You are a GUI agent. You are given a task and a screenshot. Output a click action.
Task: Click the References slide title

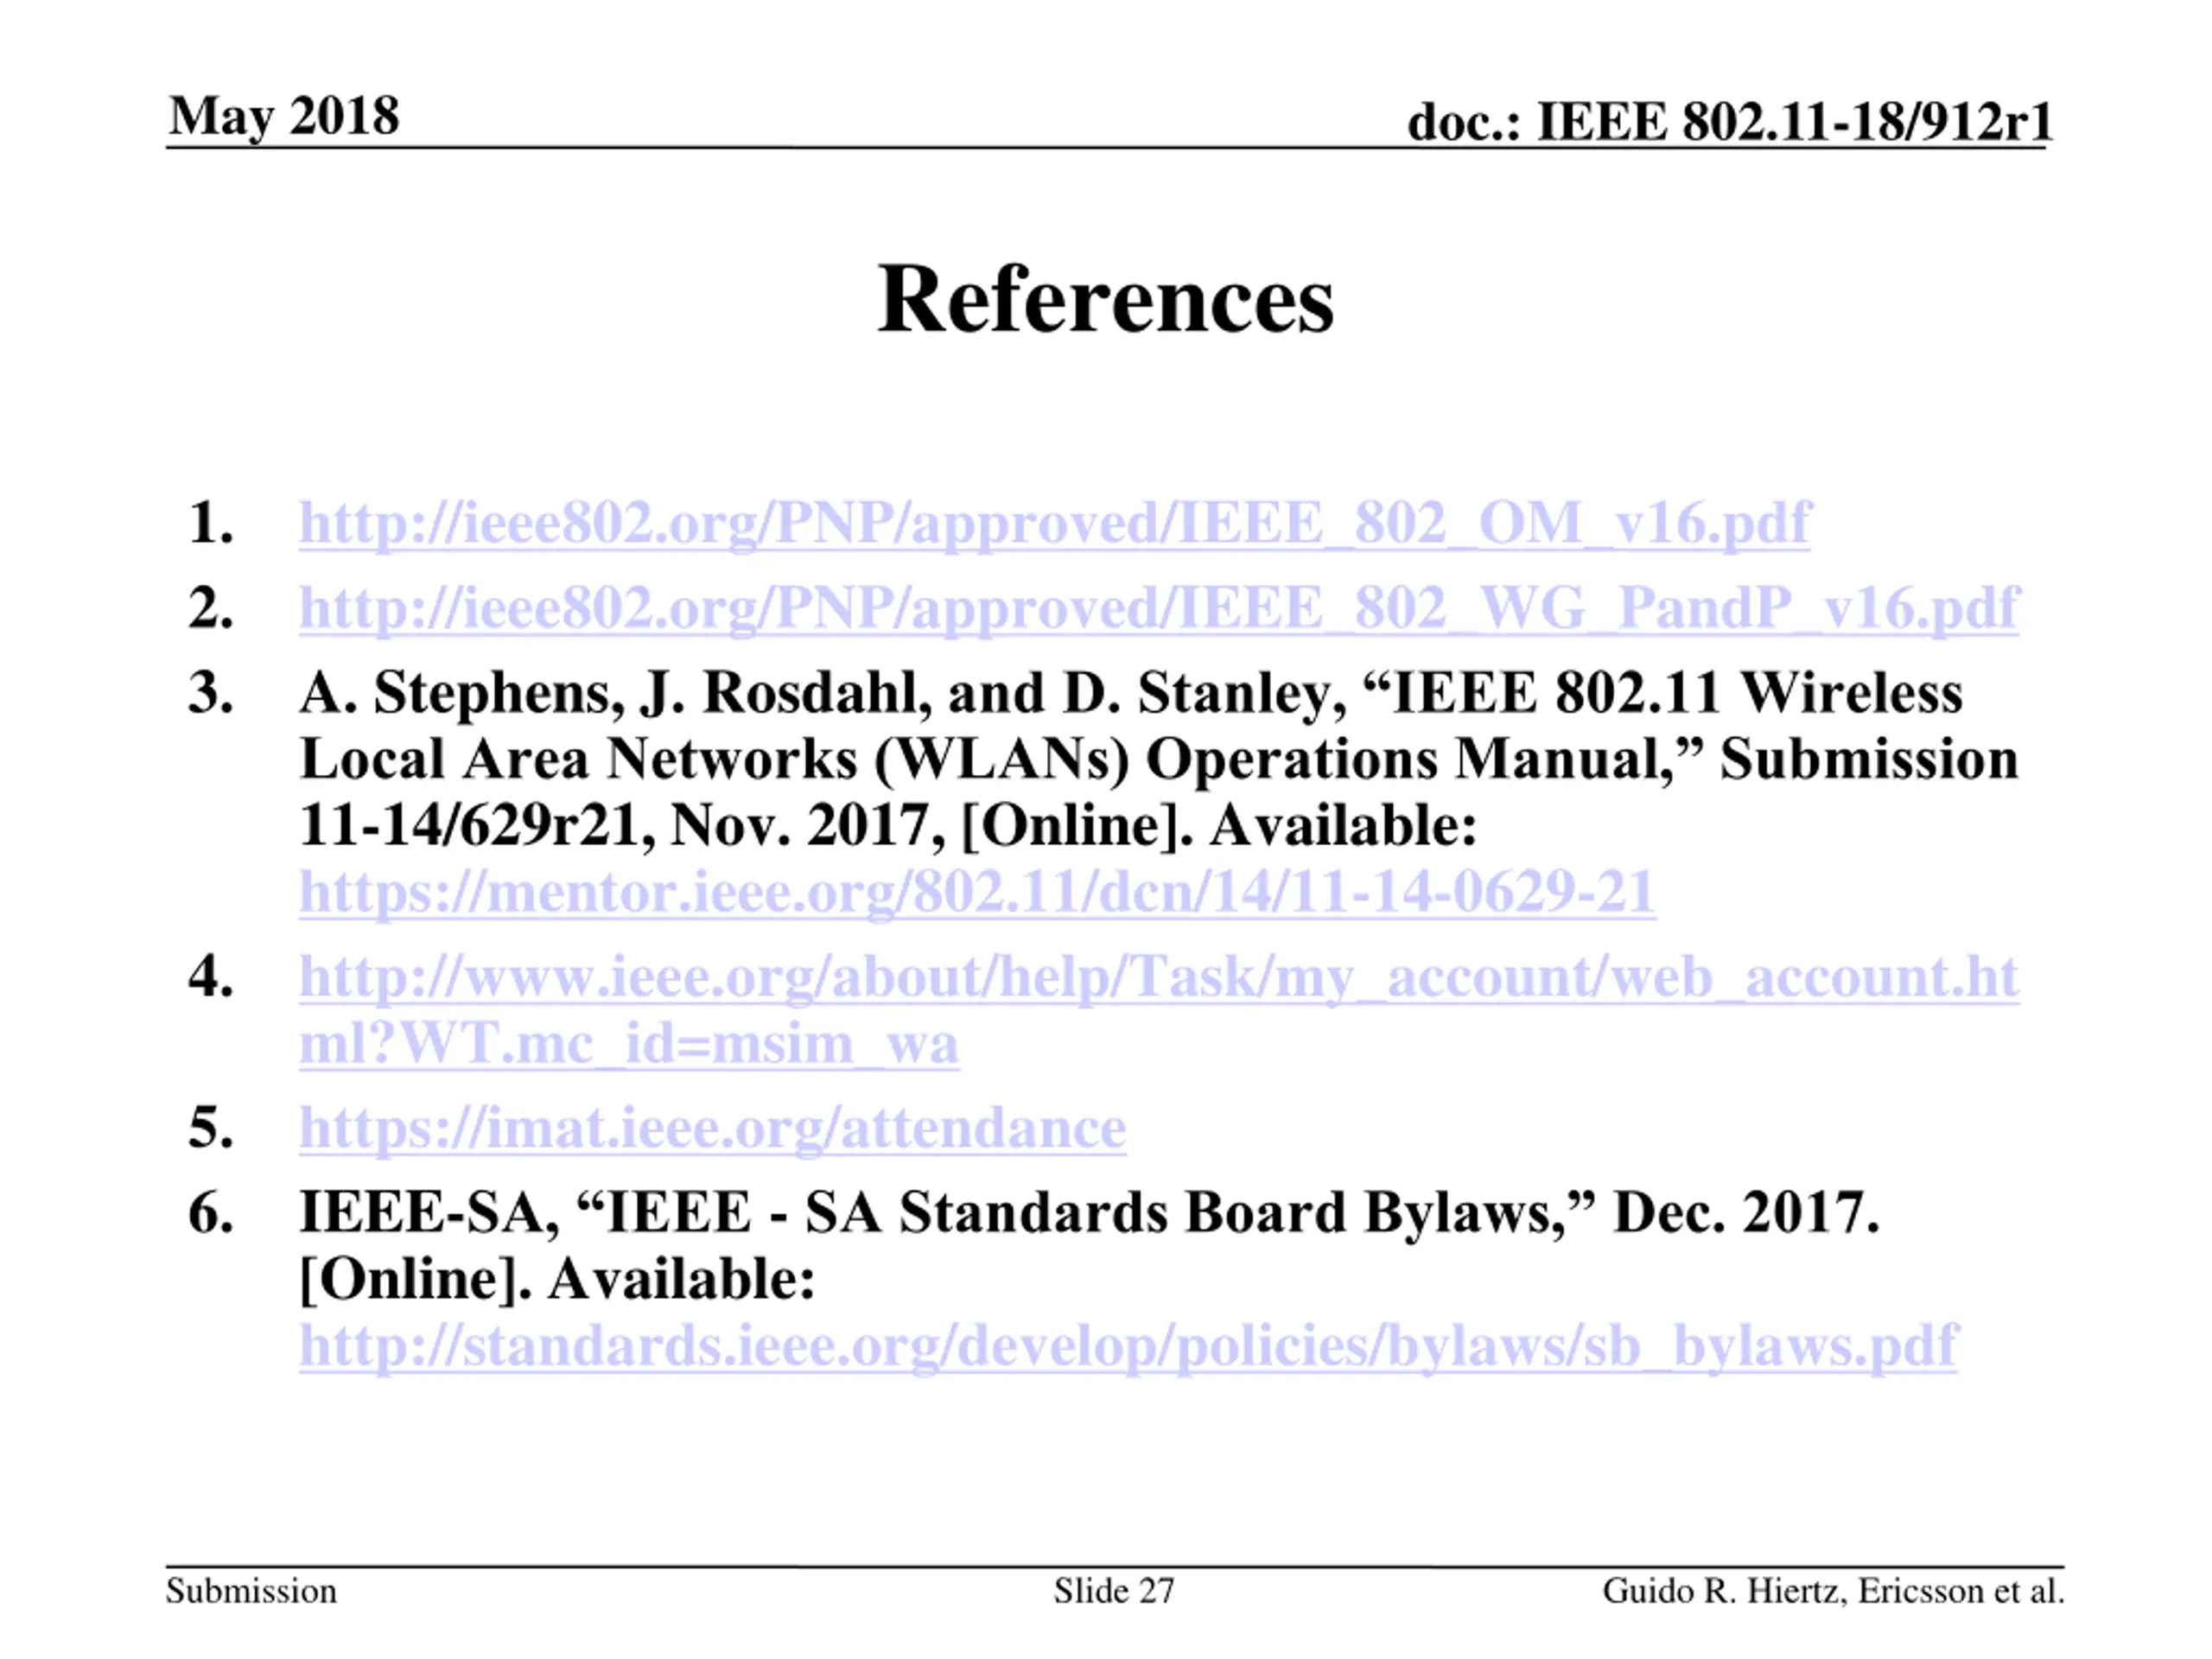click(x=1106, y=299)
